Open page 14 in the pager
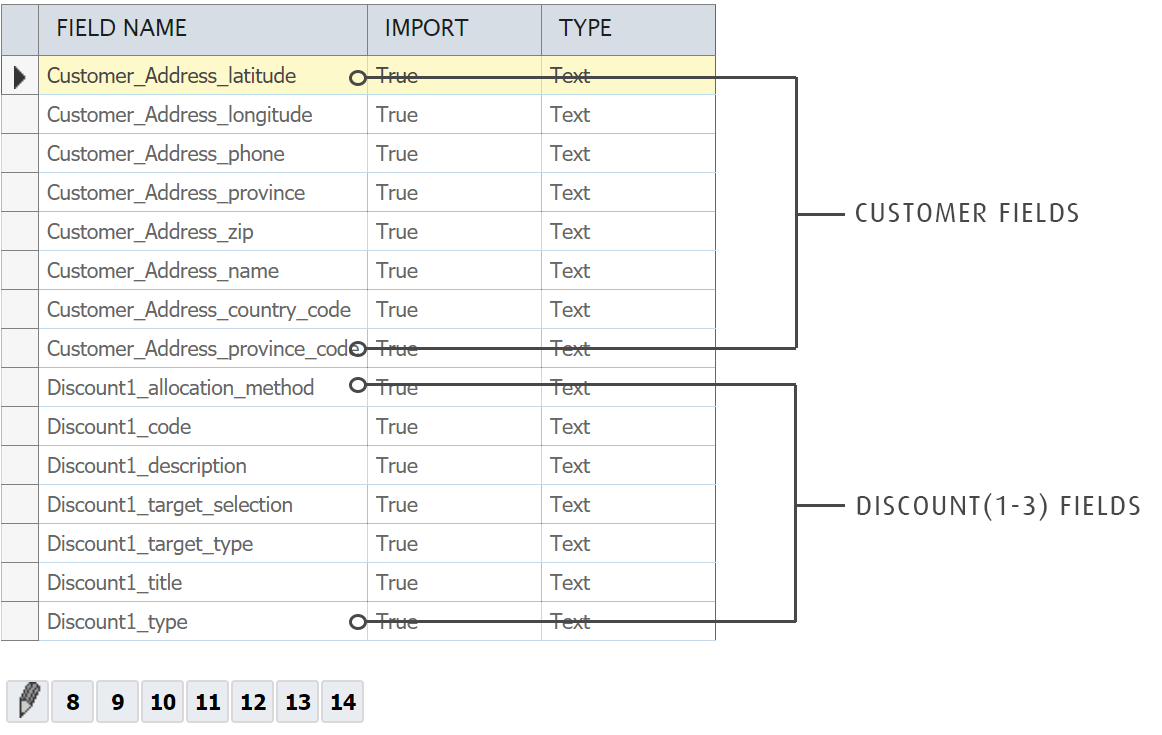1162x735 pixels. click(x=343, y=702)
